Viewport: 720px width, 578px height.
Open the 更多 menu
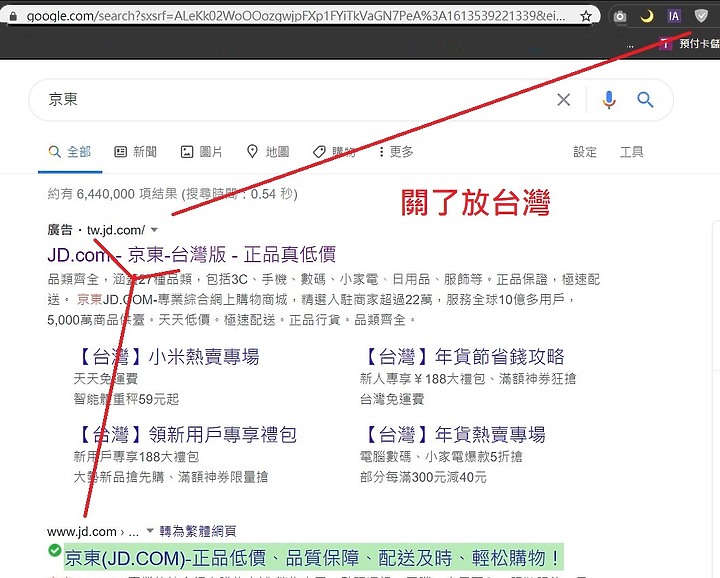click(396, 152)
